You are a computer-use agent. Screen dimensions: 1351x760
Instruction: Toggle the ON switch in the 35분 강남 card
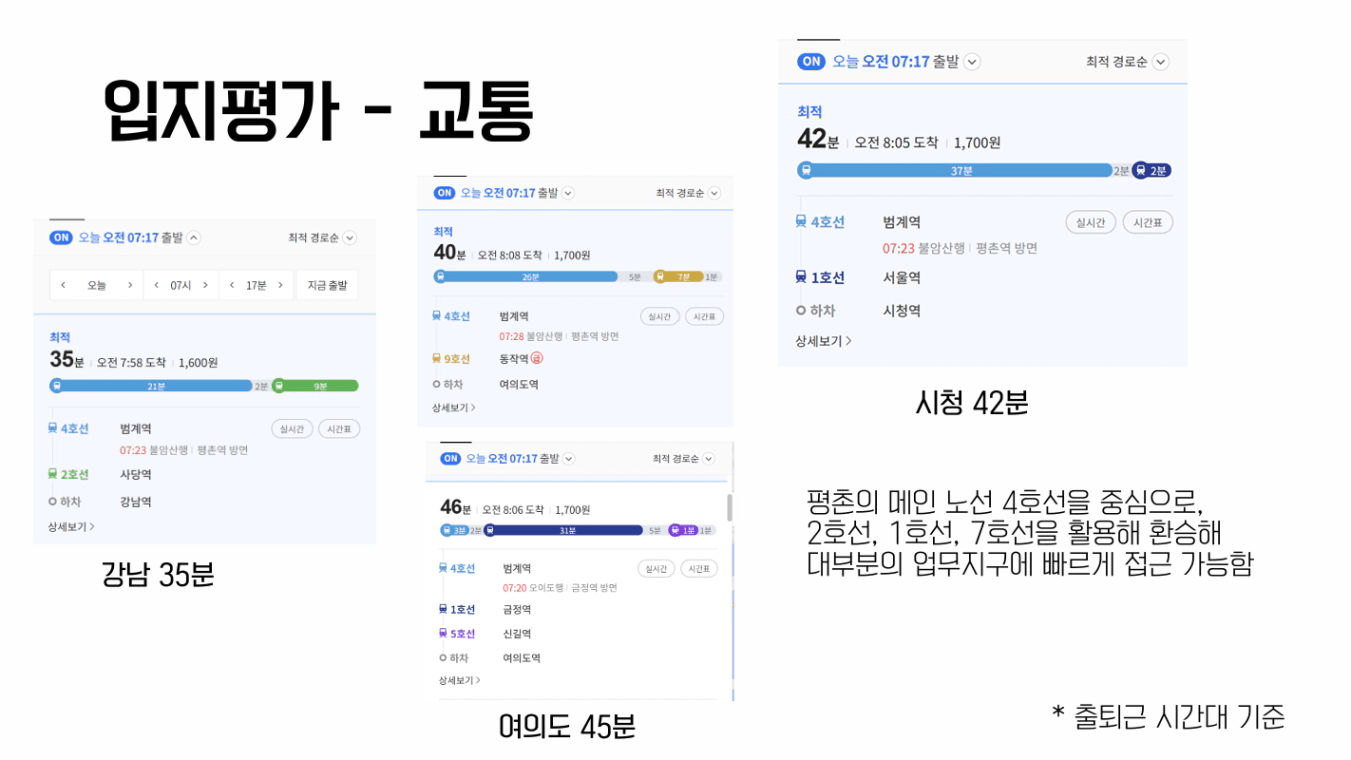(62, 238)
